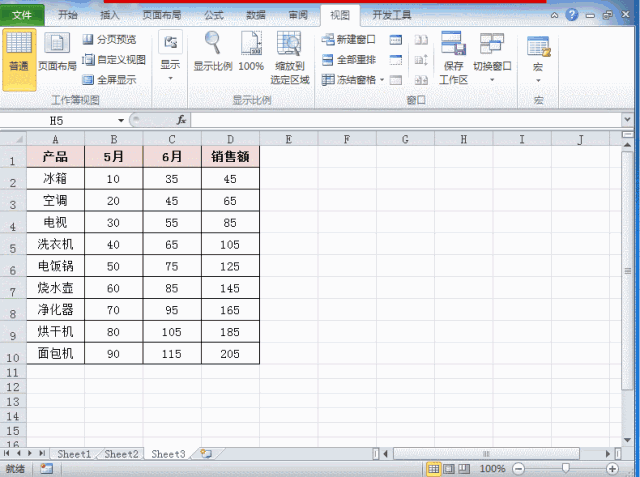Click into the formula bar
This screenshot has height=477, width=640.
point(406,120)
